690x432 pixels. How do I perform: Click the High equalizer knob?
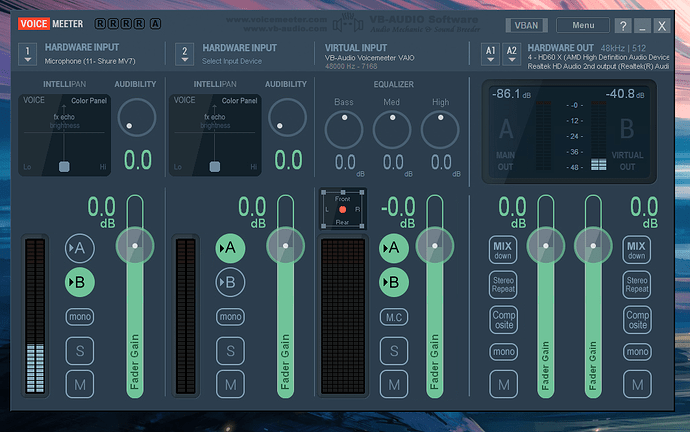coord(441,130)
